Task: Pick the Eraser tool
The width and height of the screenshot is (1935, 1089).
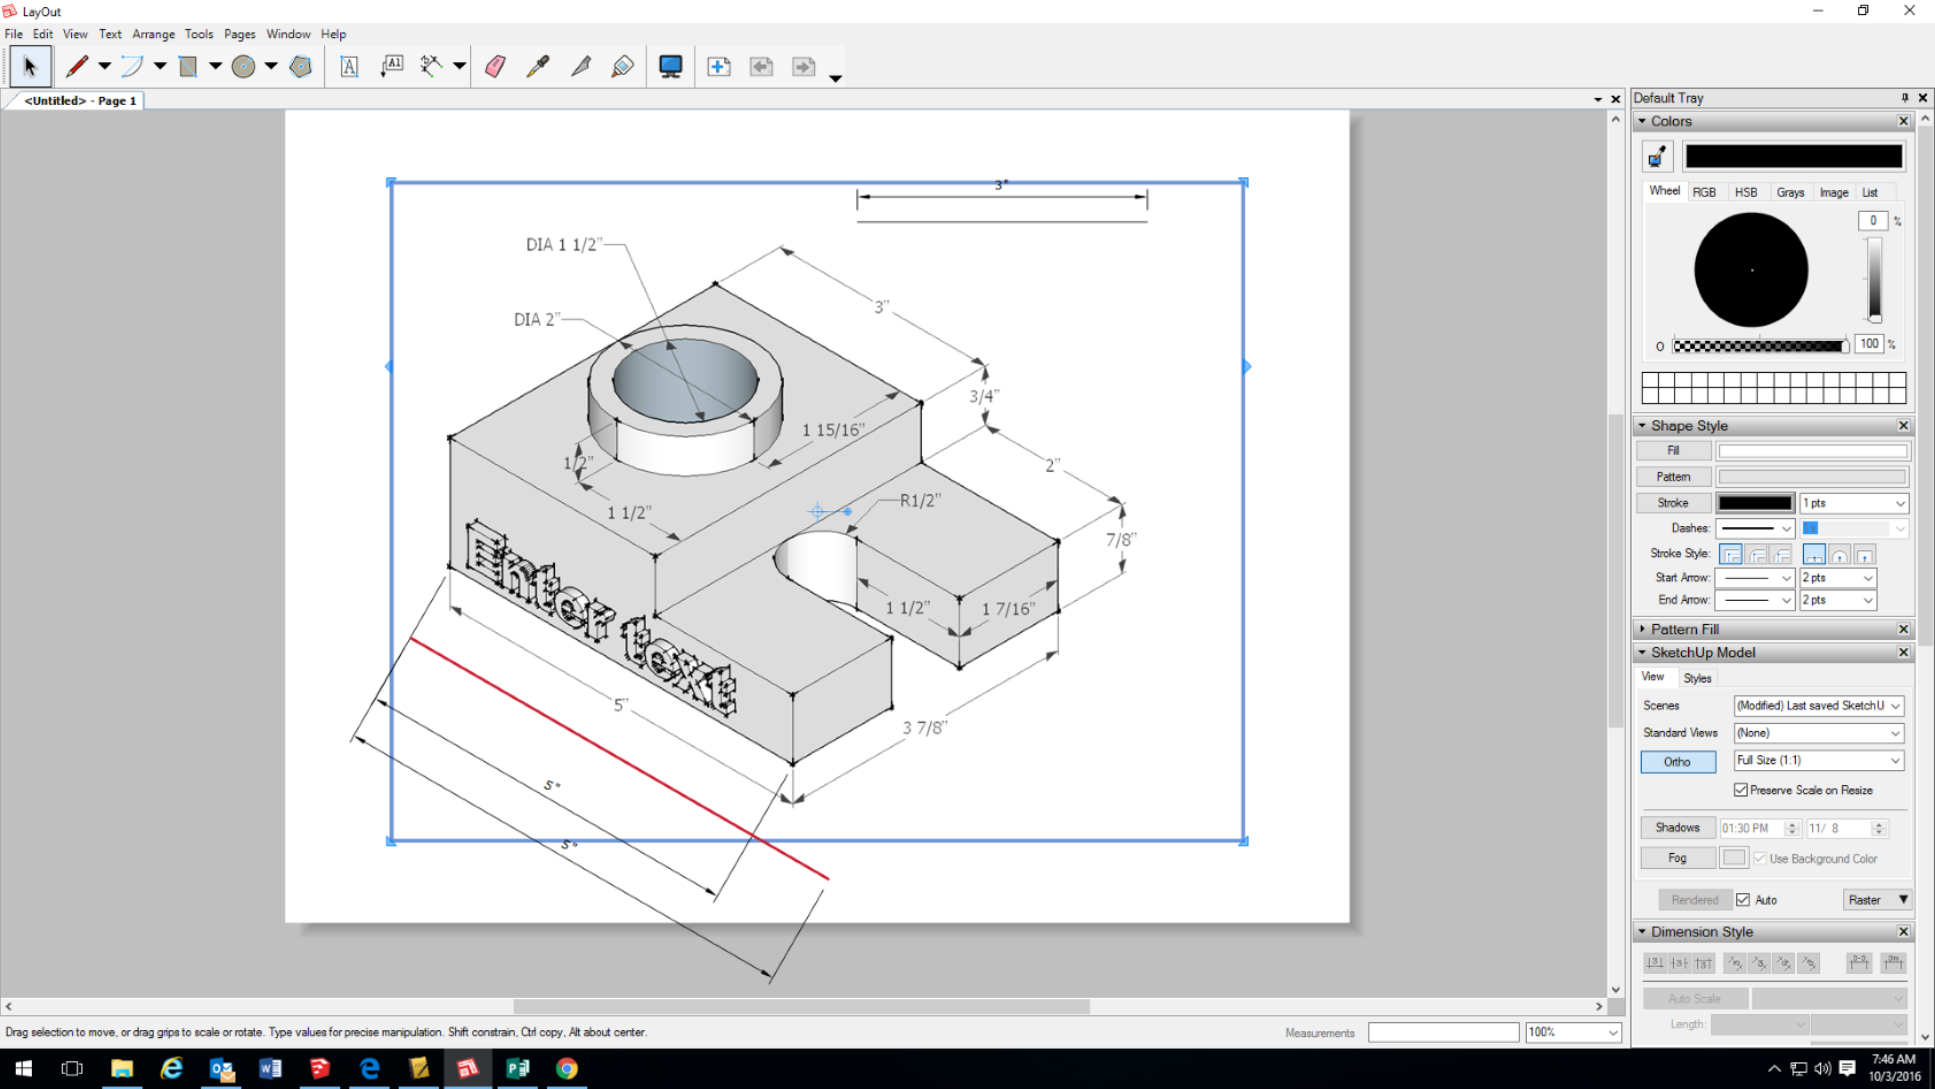Action: [495, 67]
